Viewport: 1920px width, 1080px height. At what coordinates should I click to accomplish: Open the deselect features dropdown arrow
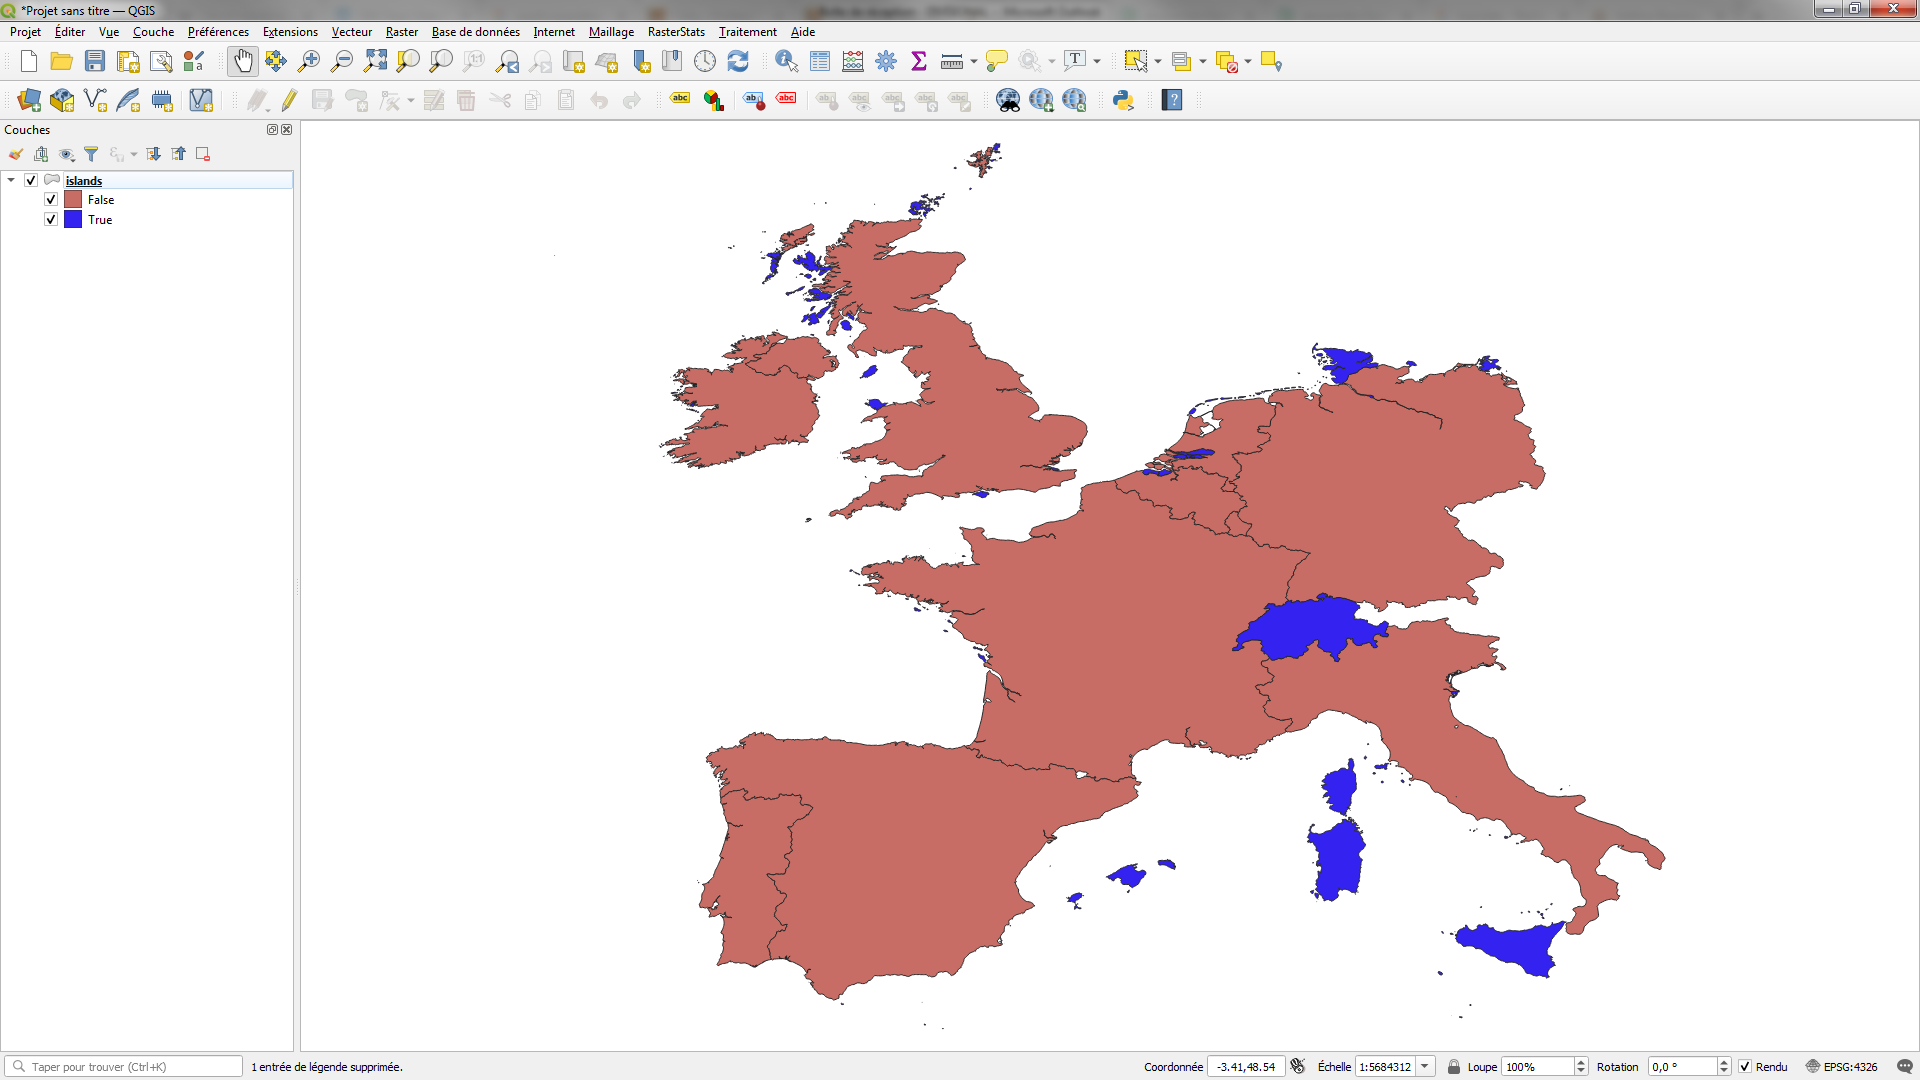click(x=1248, y=62)
